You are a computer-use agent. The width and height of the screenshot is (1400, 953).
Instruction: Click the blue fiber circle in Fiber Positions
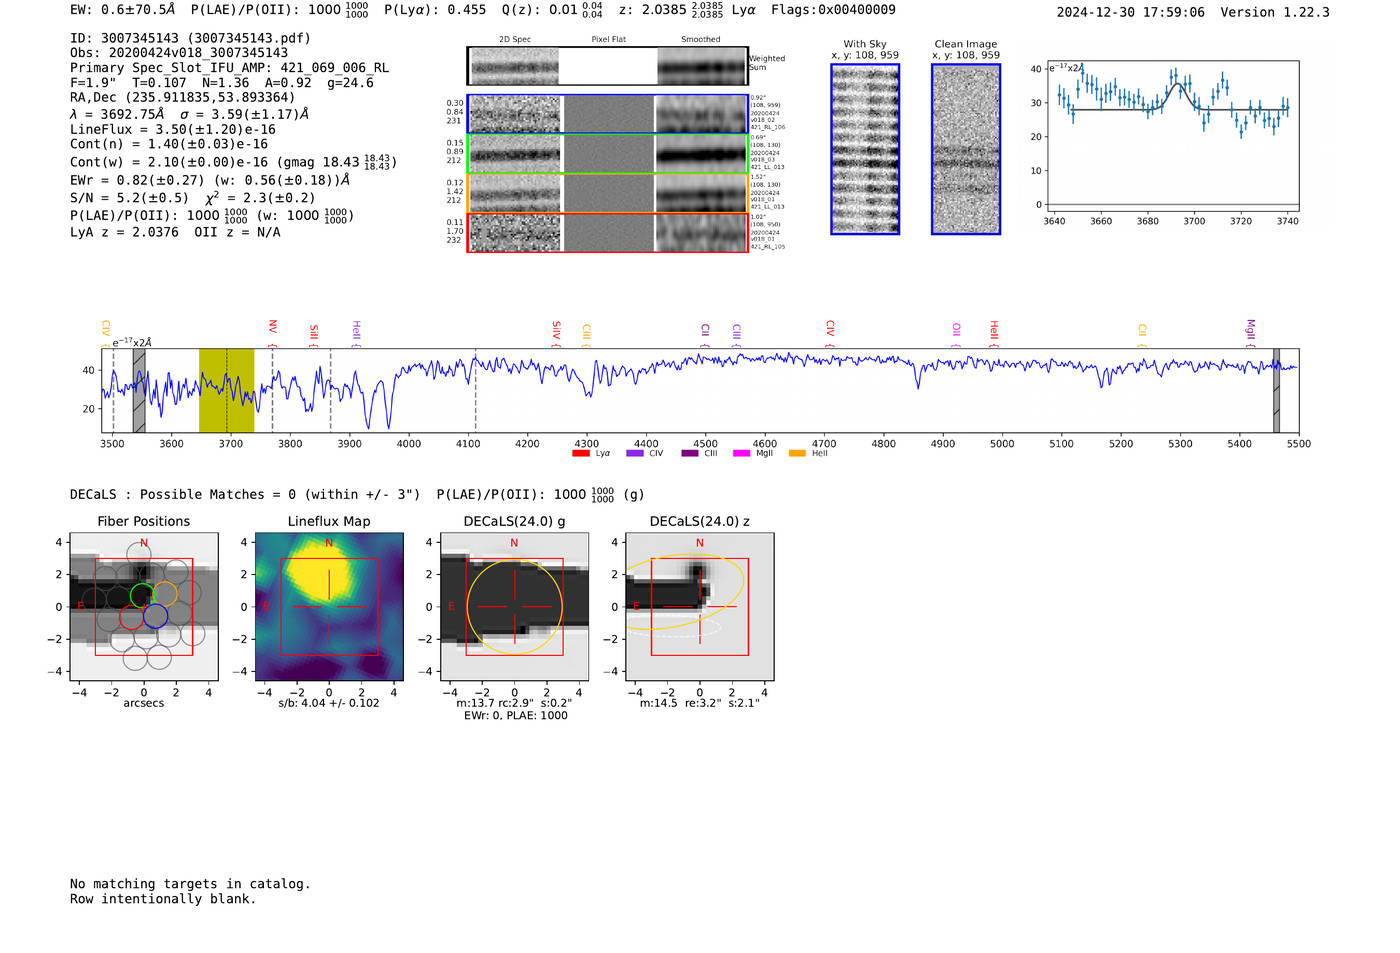click(x=155, y=616)
